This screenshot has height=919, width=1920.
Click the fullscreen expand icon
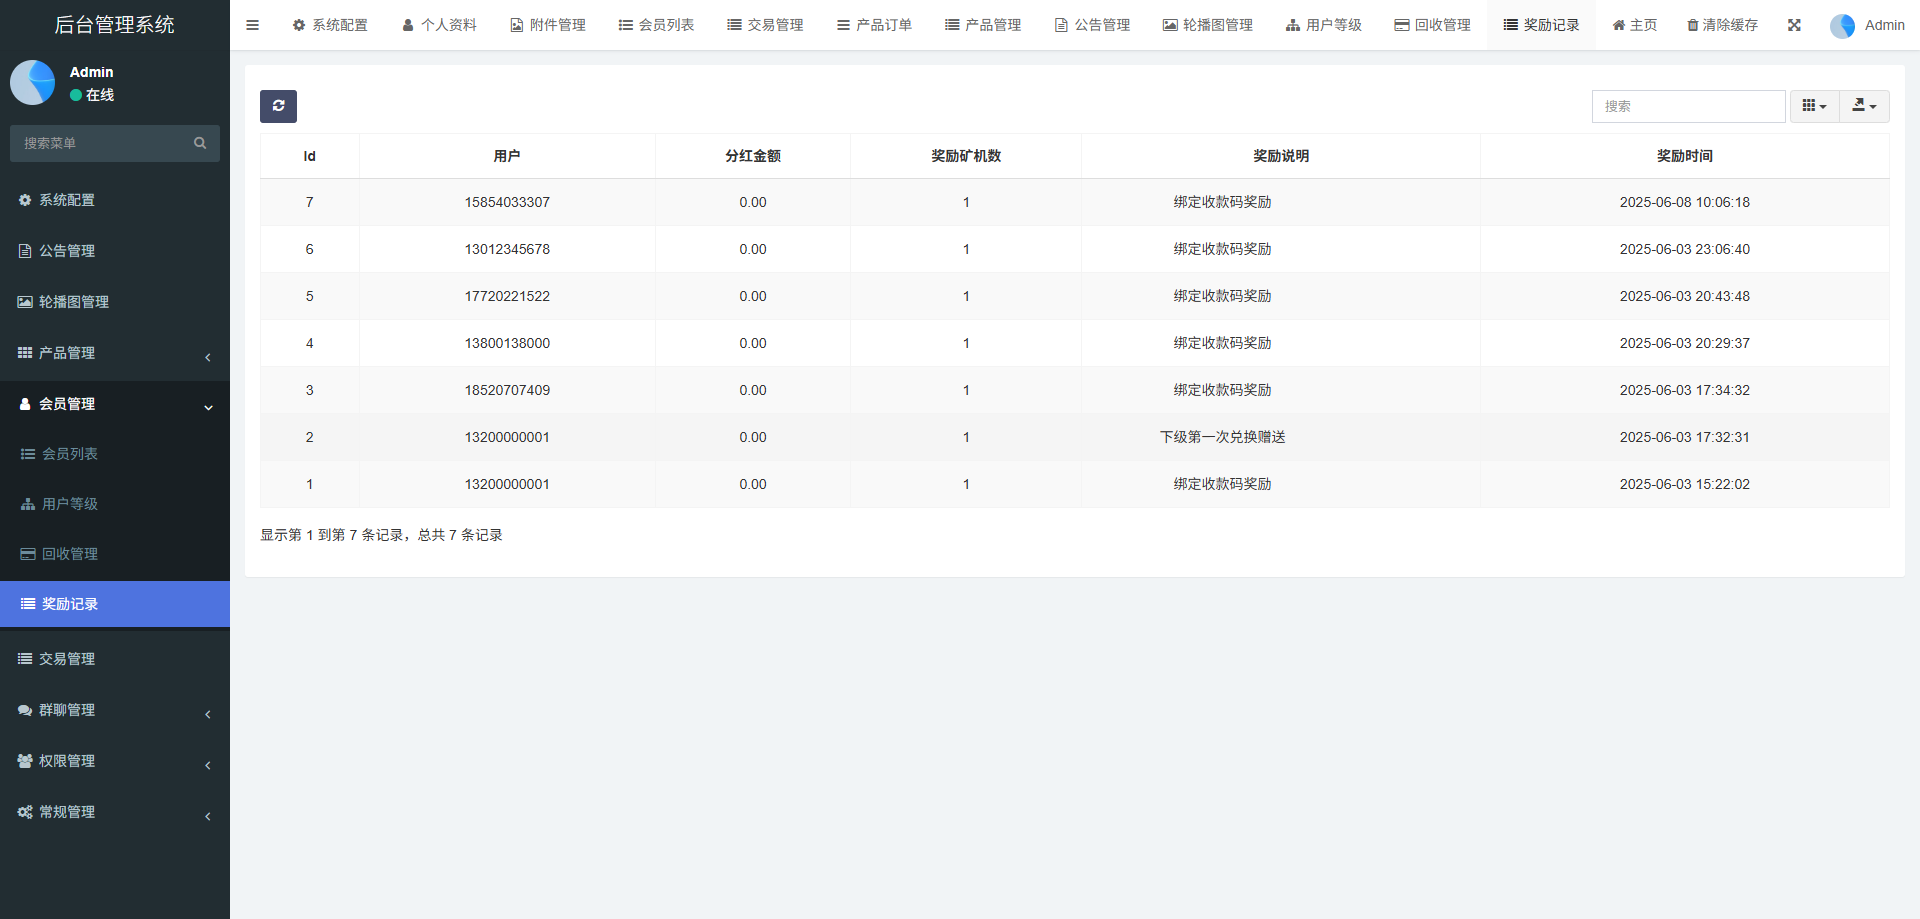(1794, 25)
